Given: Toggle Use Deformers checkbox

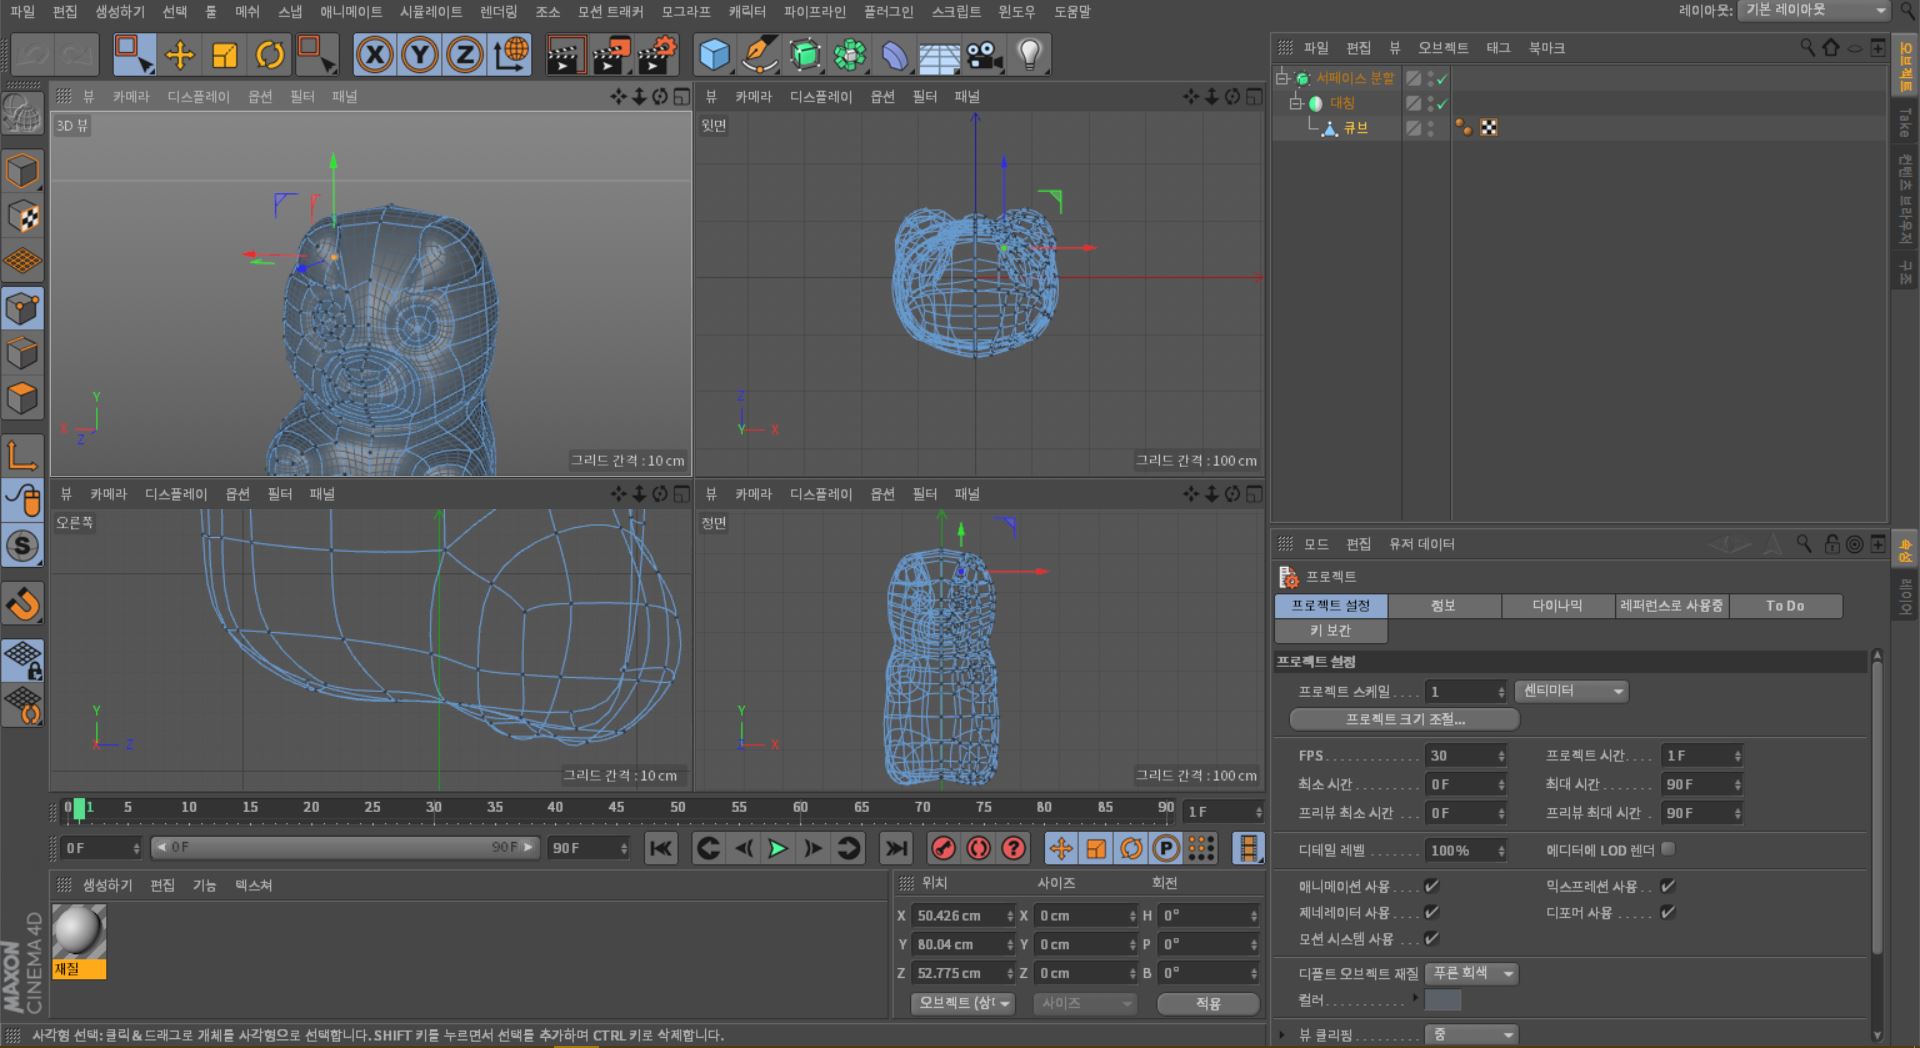Looking at the screenshot, I should tap(1667, 911).
